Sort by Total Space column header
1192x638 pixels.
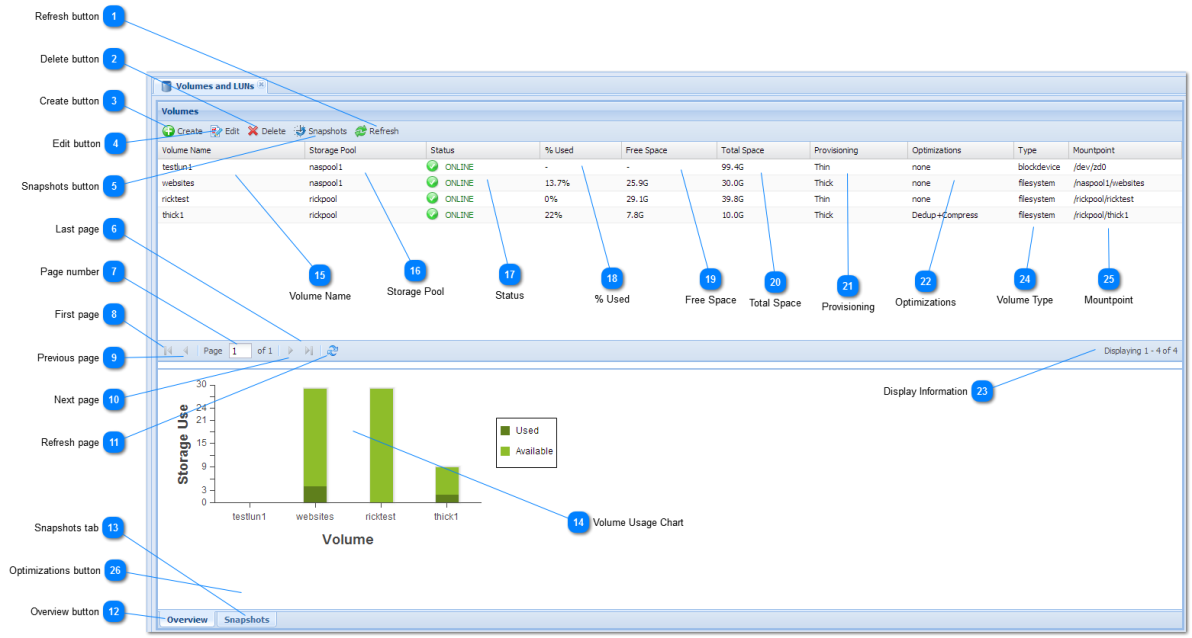763,151
